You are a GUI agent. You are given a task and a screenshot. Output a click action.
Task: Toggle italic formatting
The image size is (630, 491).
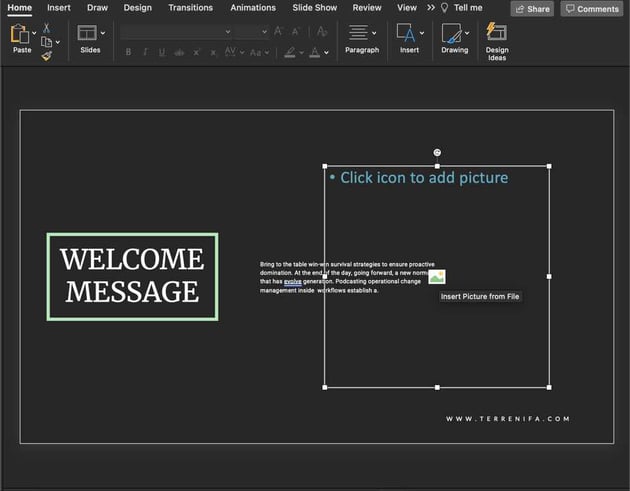coord(144,52)
